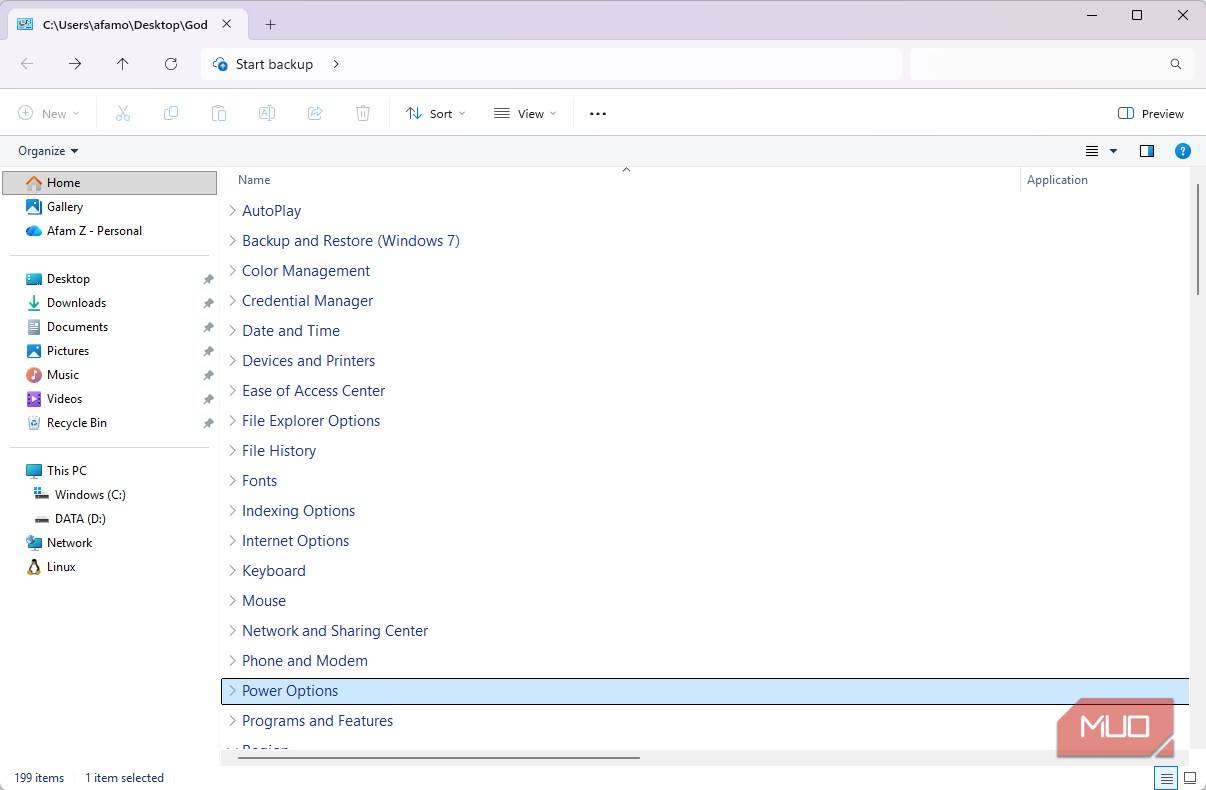The width and height of the screenshot is (1206, 790).
Task: Switch to large icons view in status bar
Action: point(1189,778)
